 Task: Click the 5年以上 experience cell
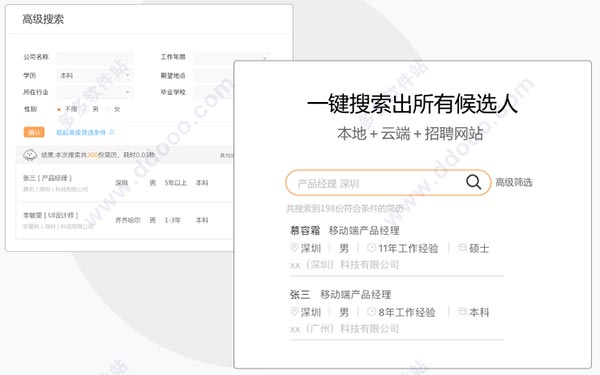pos(176,183)
